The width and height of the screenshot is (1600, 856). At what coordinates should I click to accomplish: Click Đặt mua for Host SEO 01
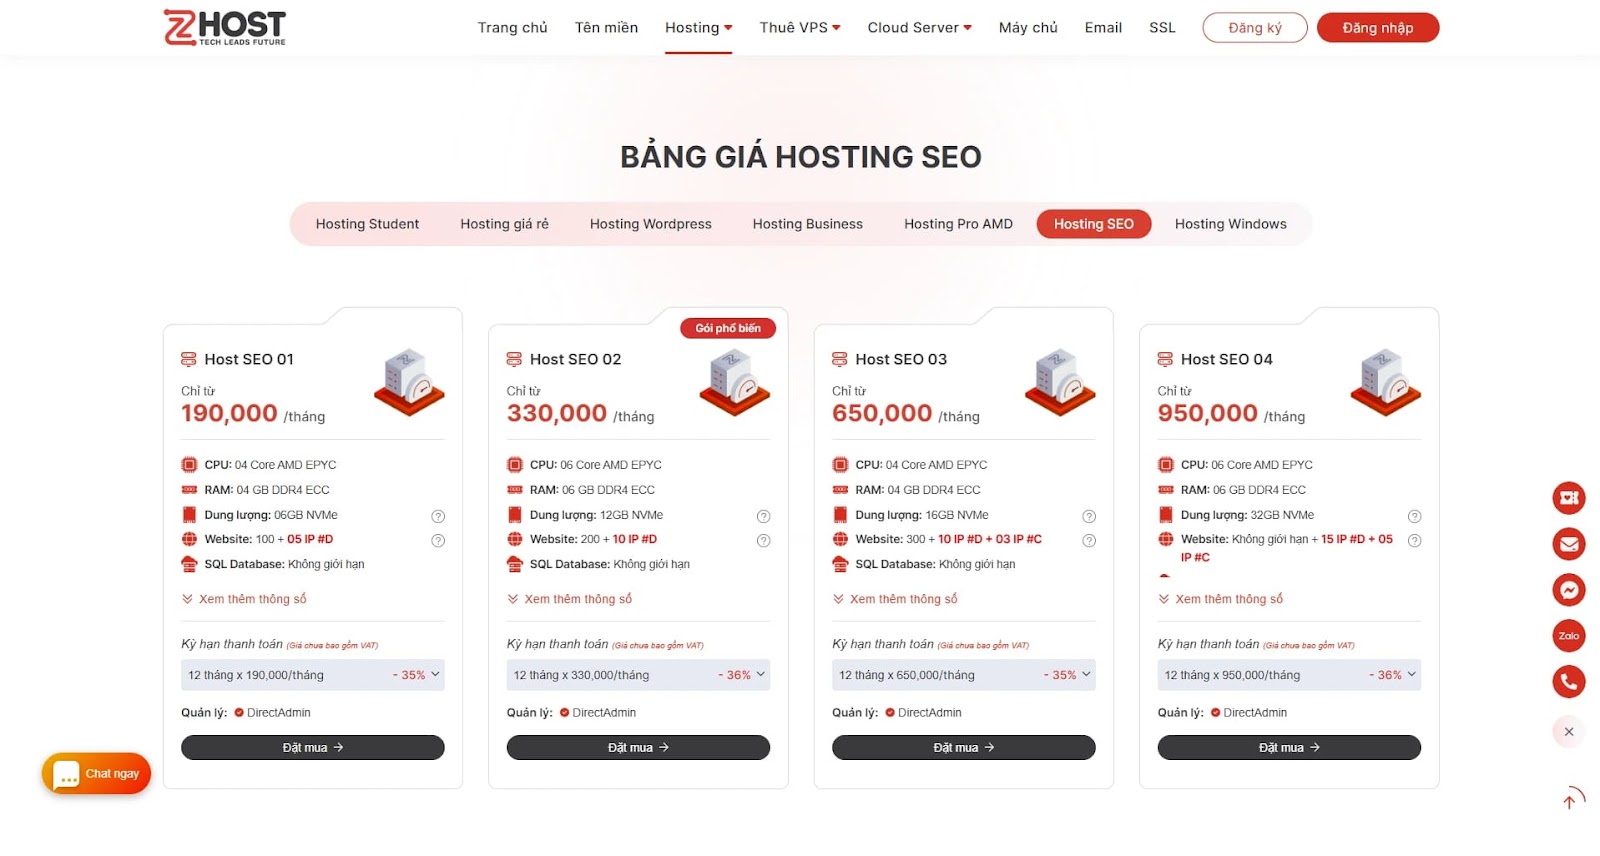(x=313, y=748)
